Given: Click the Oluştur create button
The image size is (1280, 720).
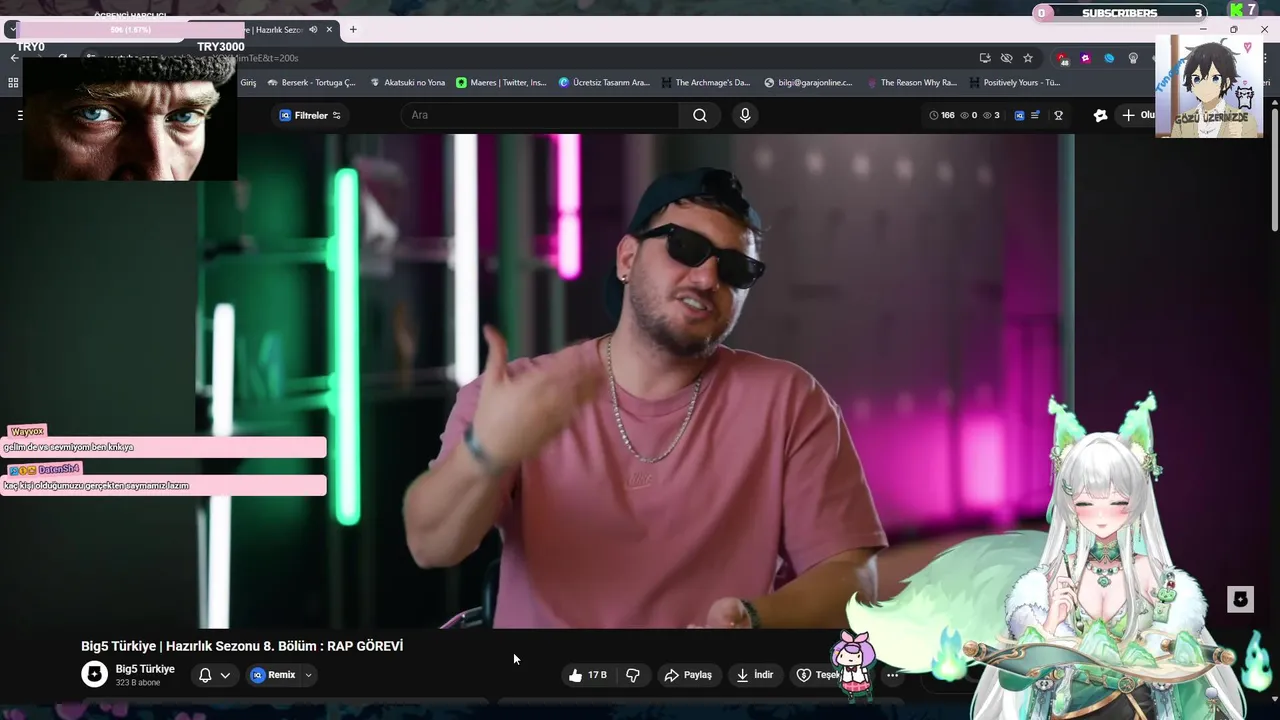Looking at the screenshot, I should click(x=1137, y=116).
